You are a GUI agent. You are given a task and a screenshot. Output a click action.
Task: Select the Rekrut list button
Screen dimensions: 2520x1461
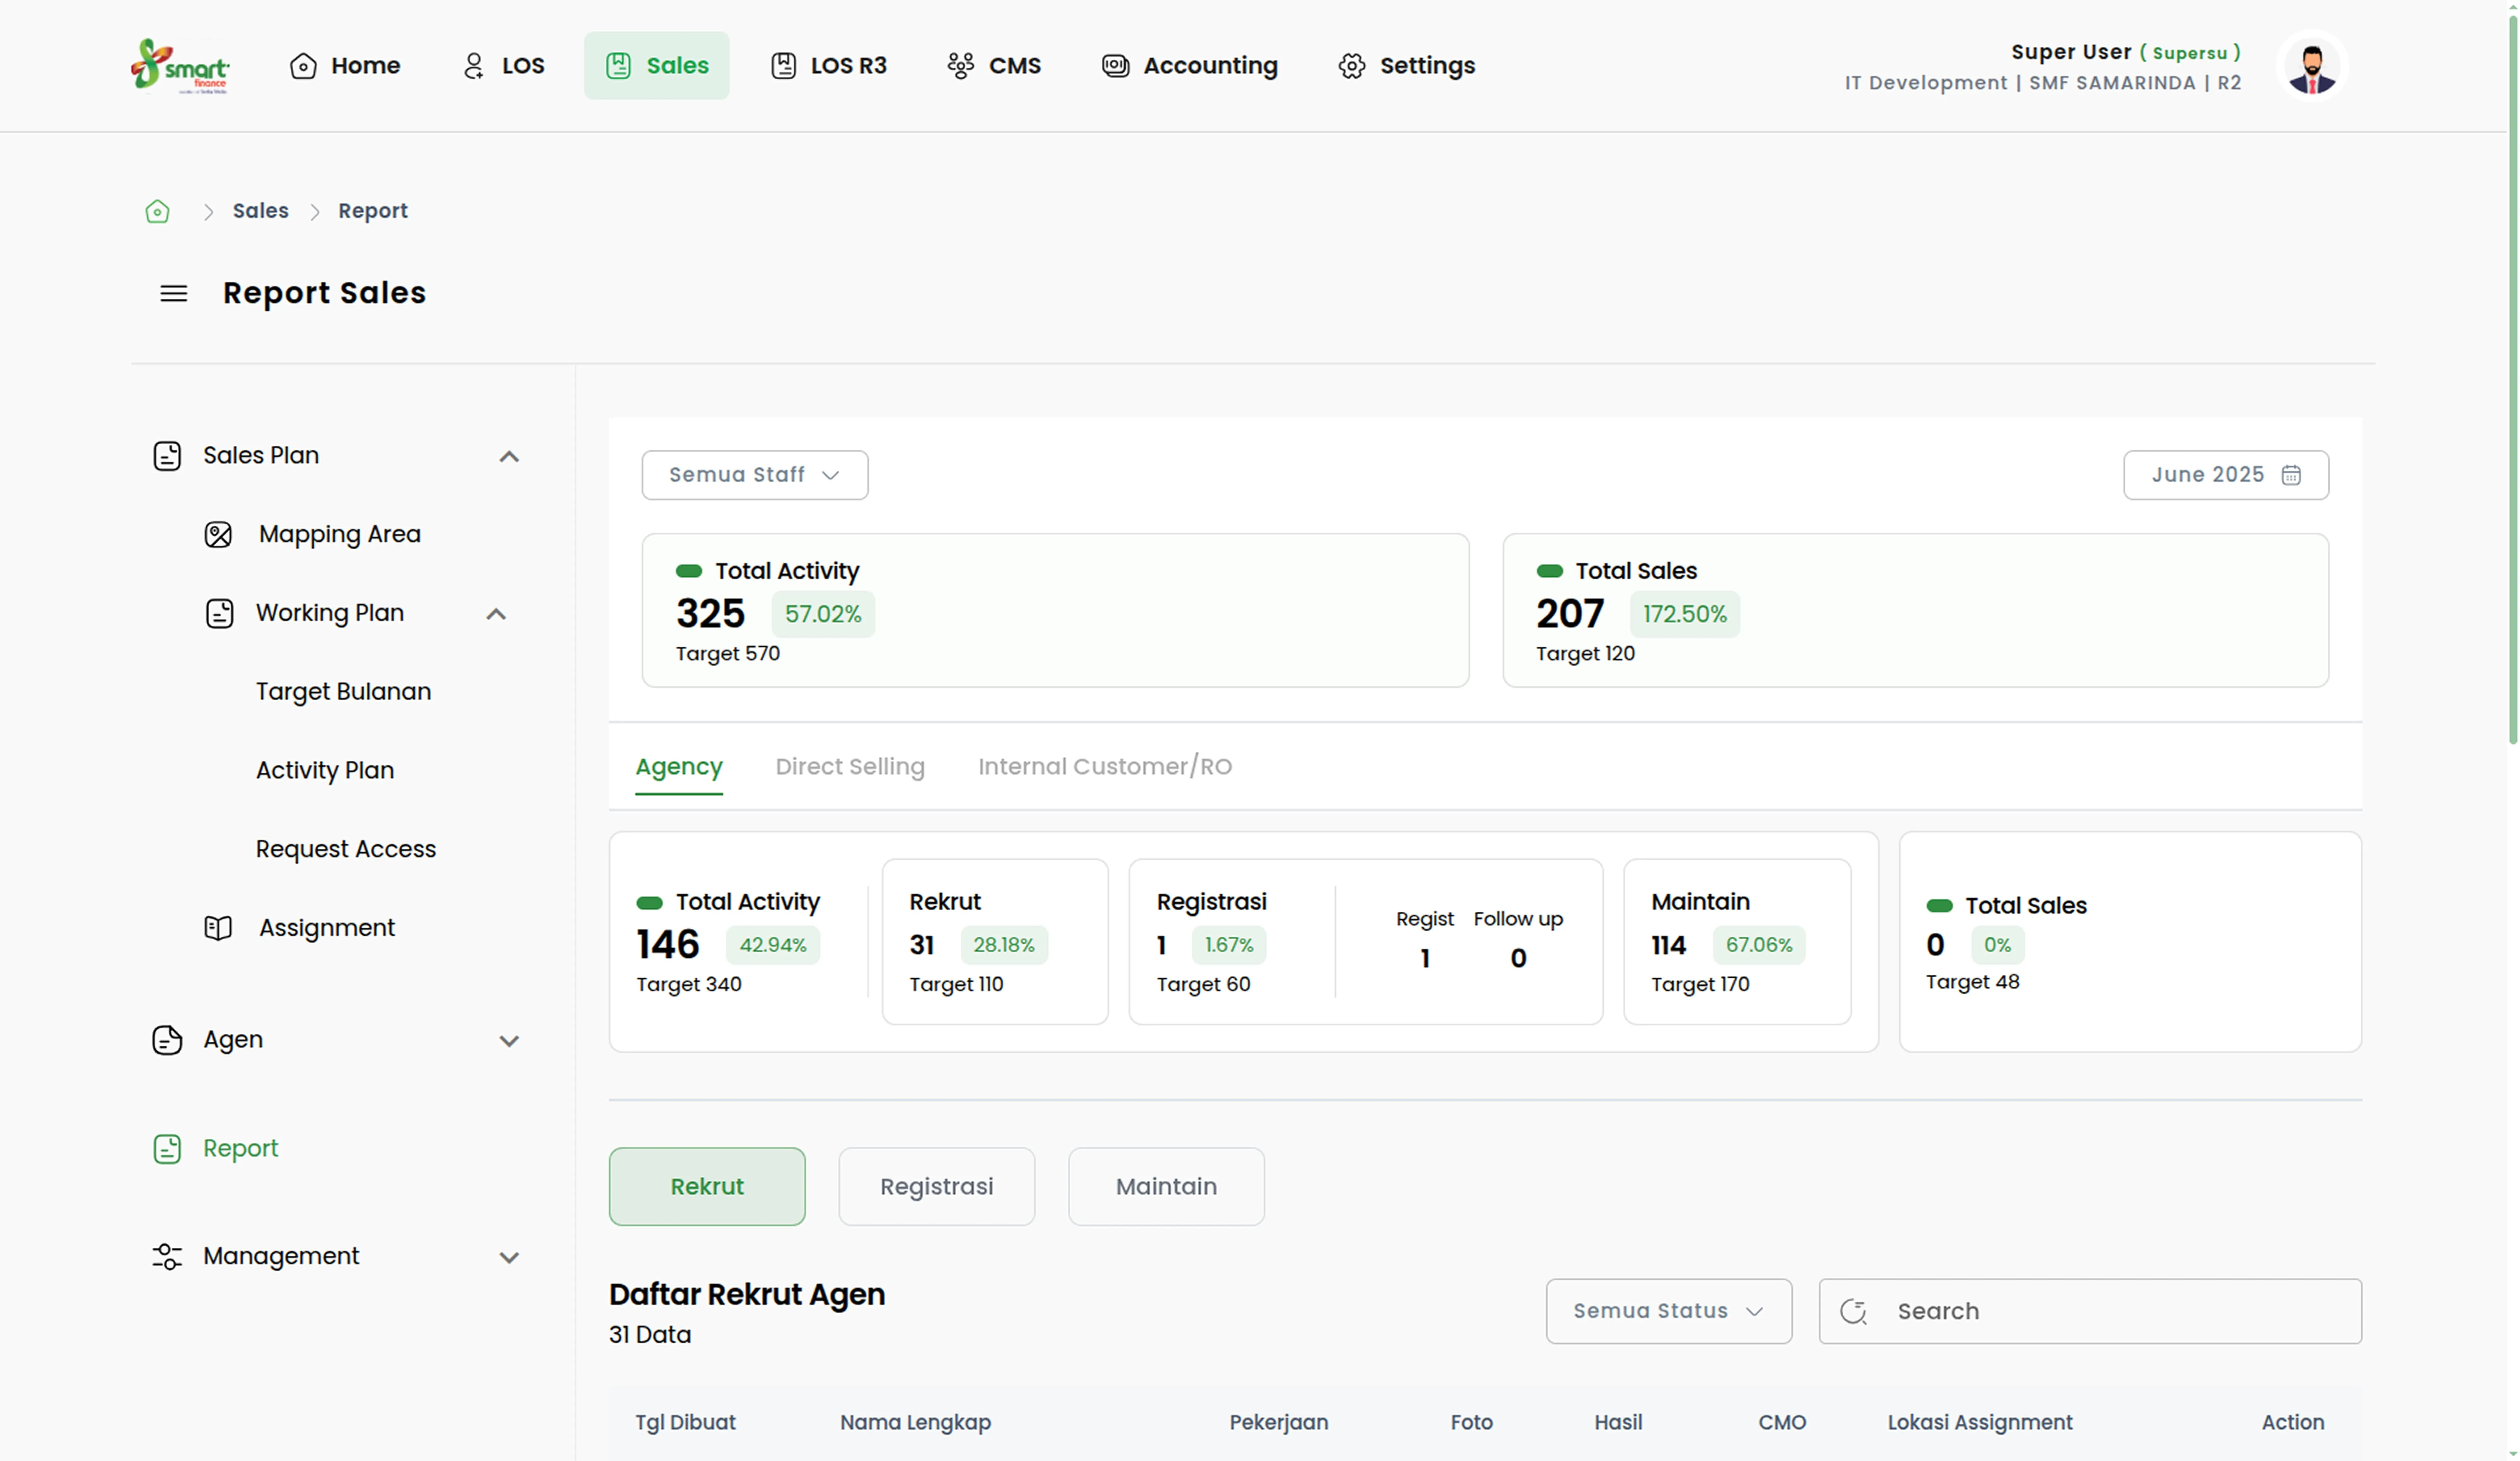[707, 1187]
